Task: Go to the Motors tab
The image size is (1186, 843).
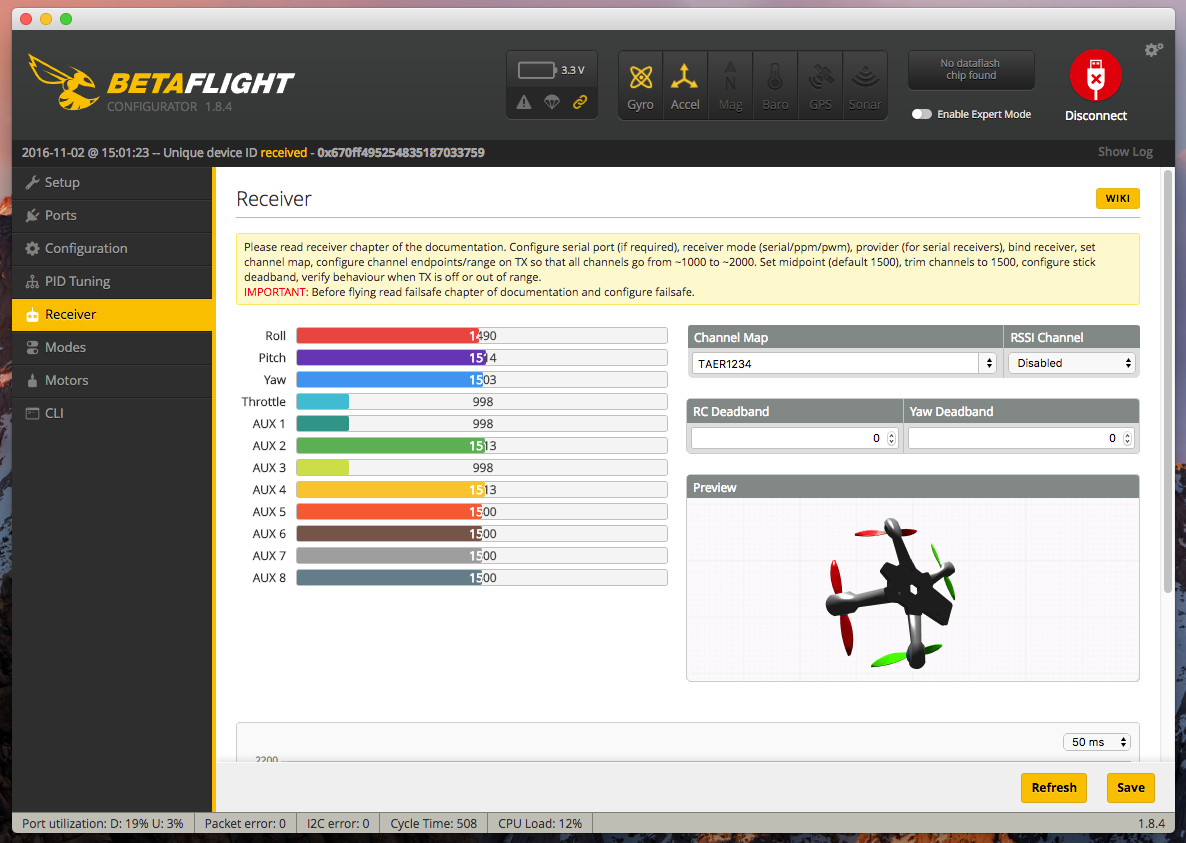Action: 112,380
